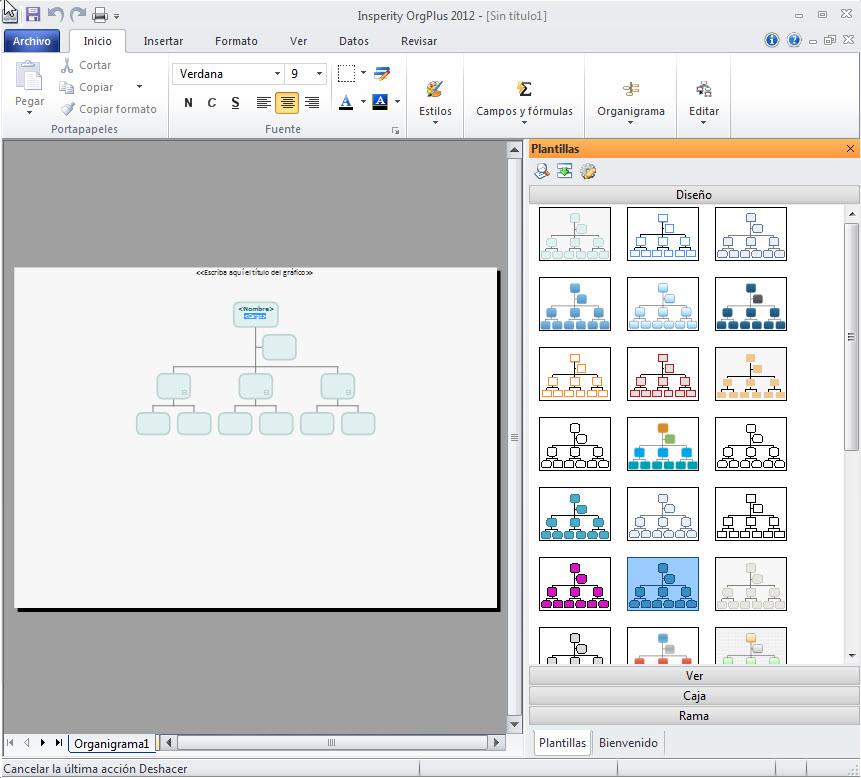The image size is (861, 778).
Task: Toggle bold formatting (N button)
Action: click(x=189, y=103)
